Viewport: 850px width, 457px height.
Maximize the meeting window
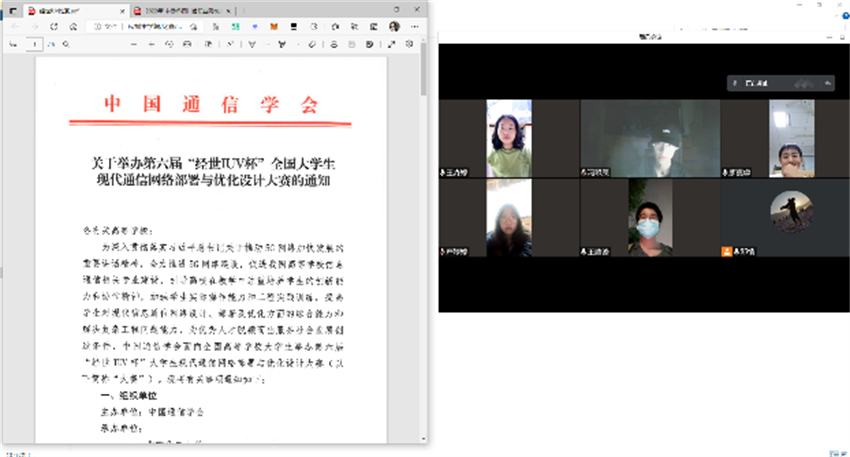842,37
